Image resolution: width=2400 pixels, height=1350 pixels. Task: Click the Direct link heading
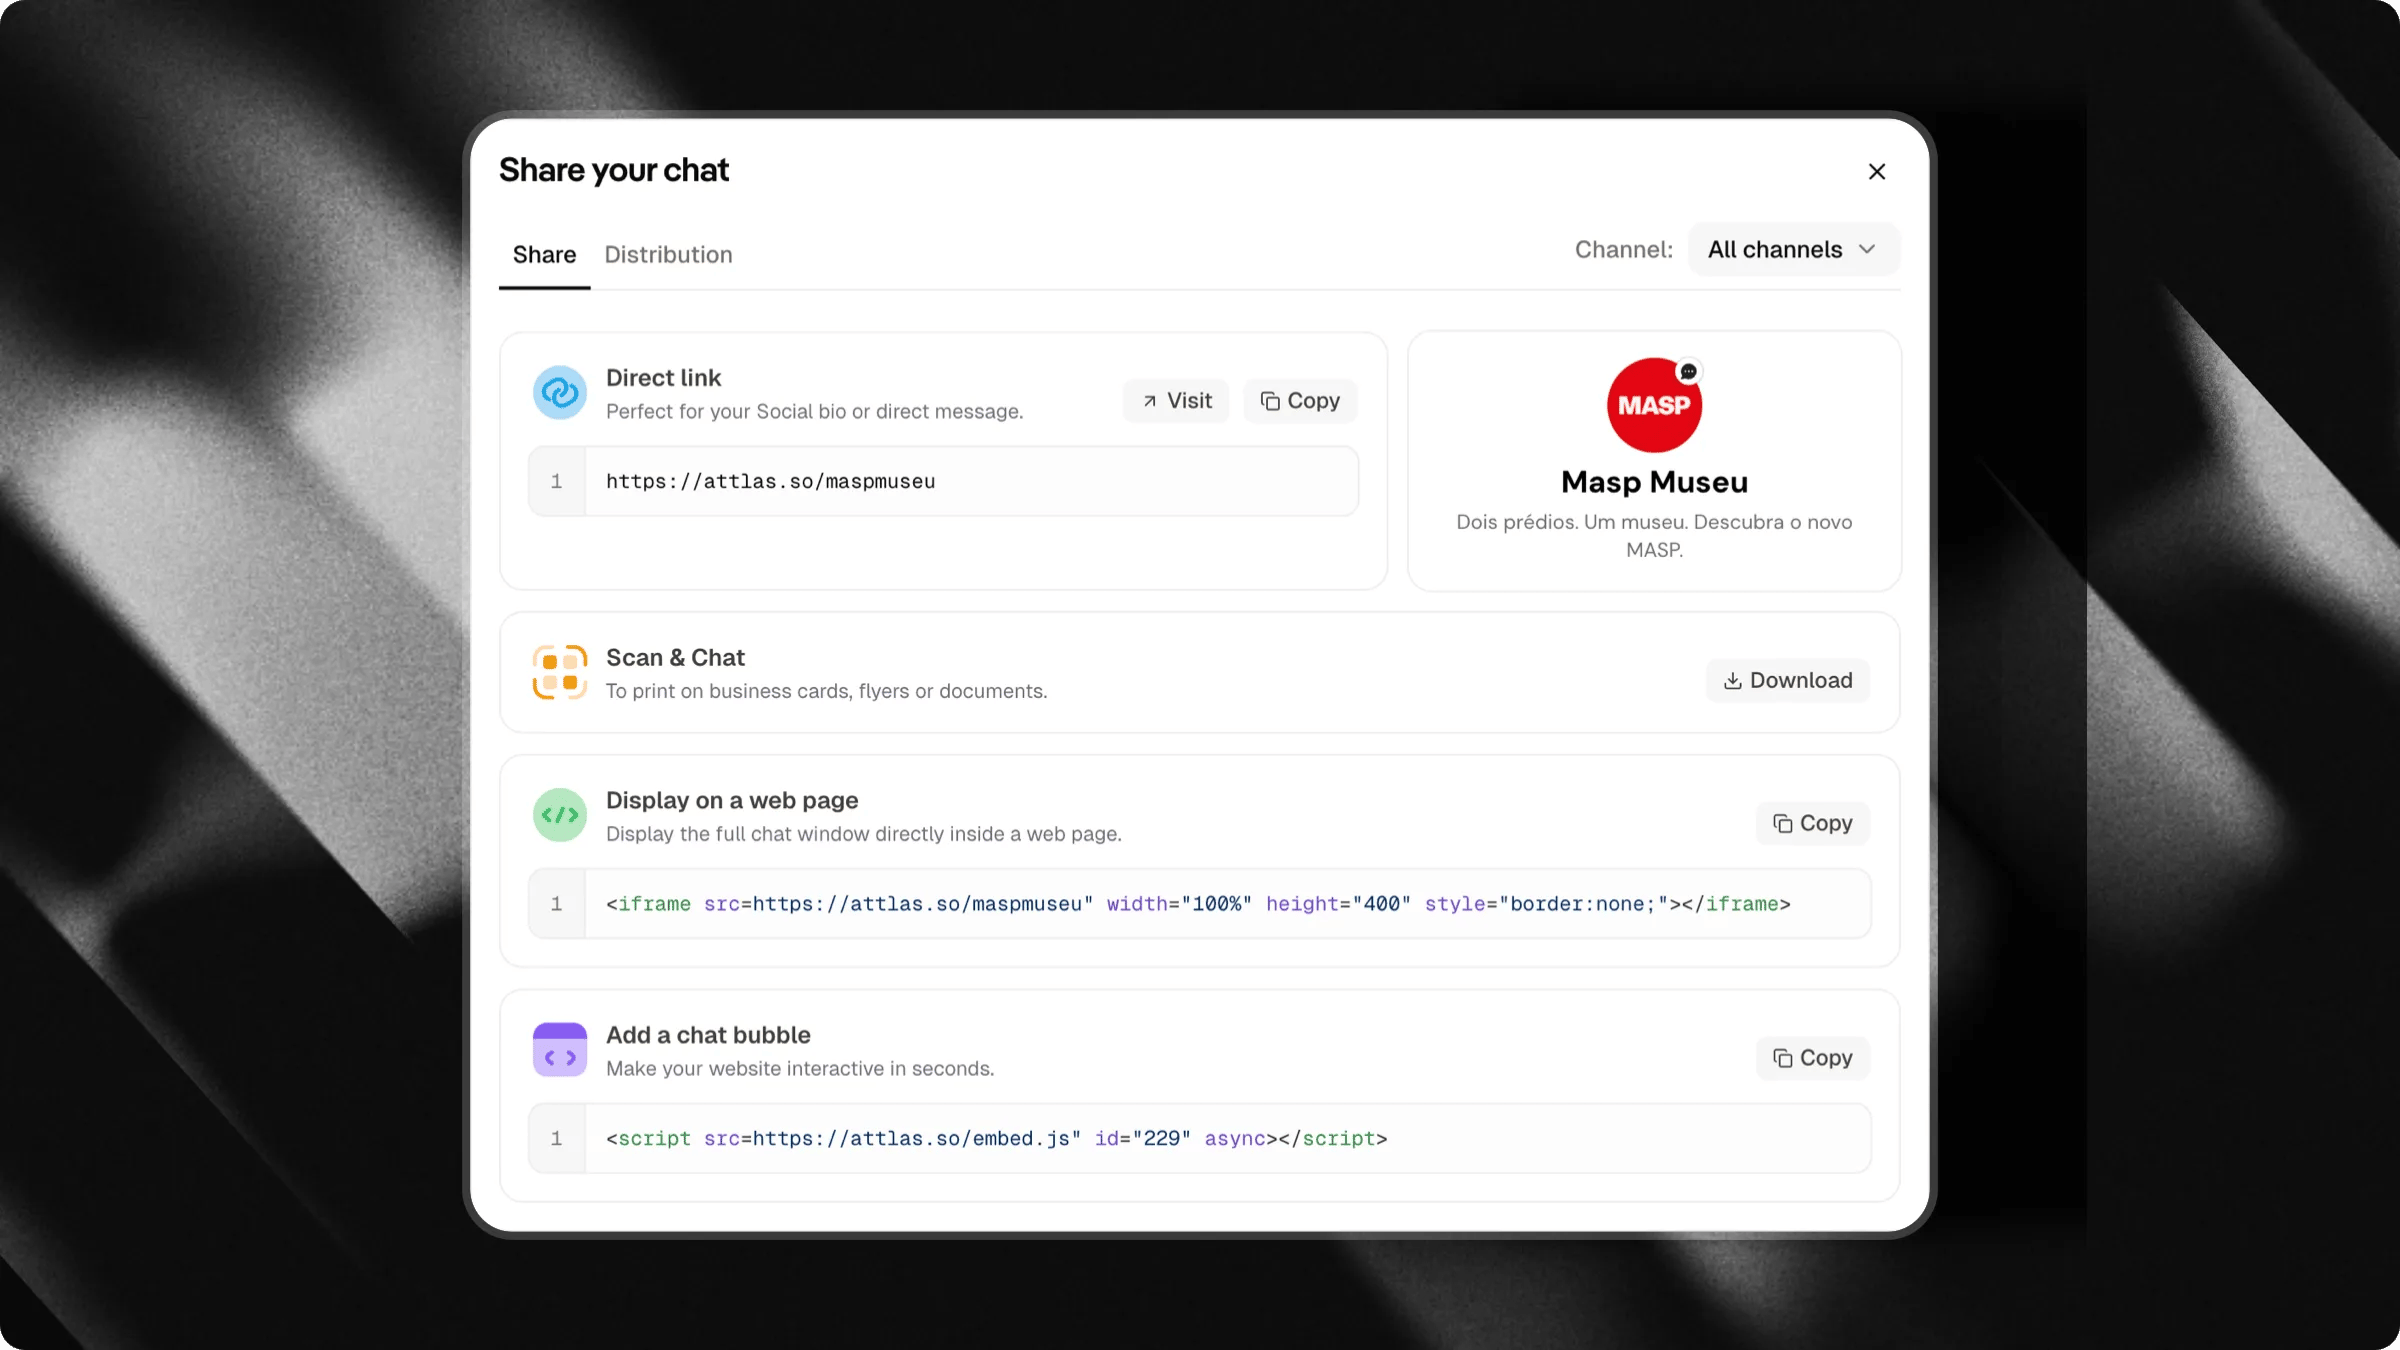click(x=663, y=378)
